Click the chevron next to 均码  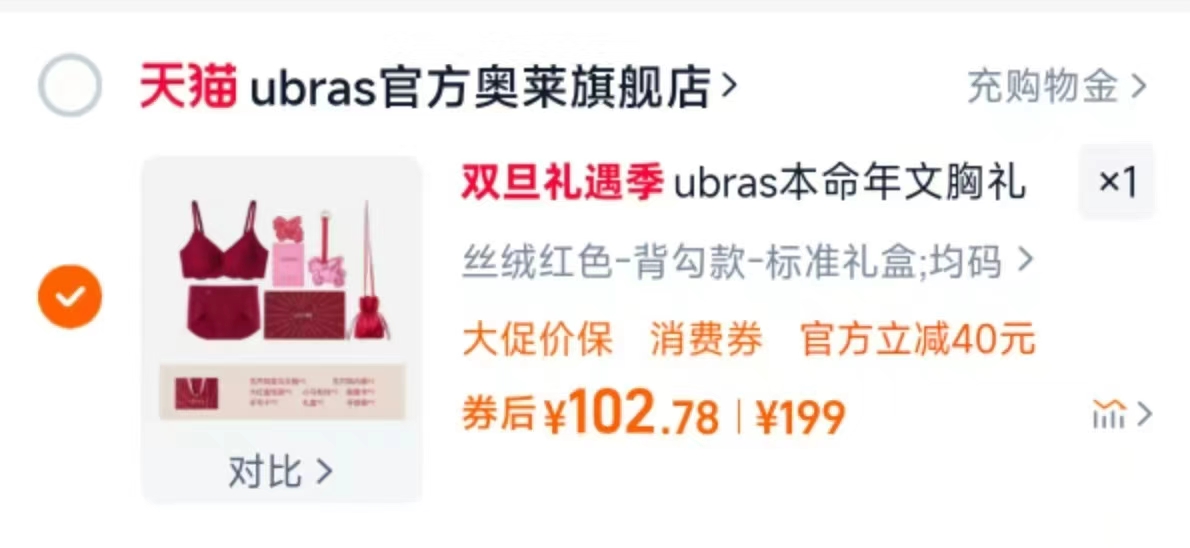pos(1025,261)
